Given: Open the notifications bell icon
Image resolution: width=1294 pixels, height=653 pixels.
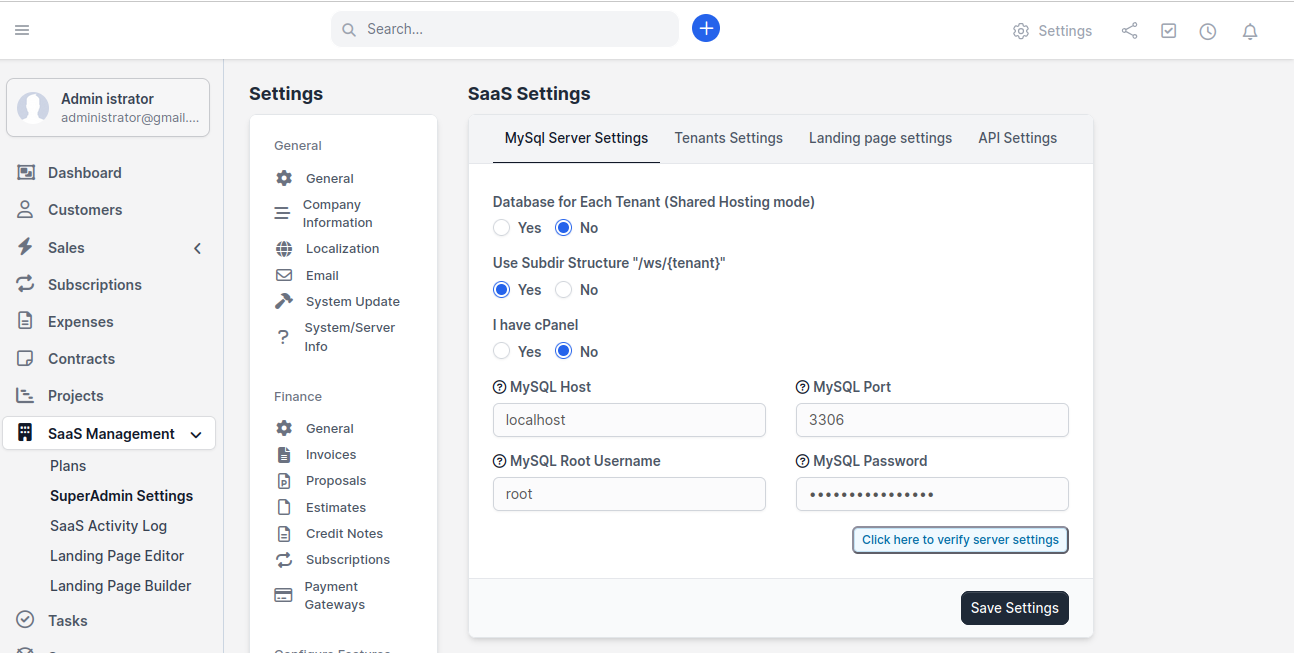Looking at the screenshot, I should [x=1249, y=31].
